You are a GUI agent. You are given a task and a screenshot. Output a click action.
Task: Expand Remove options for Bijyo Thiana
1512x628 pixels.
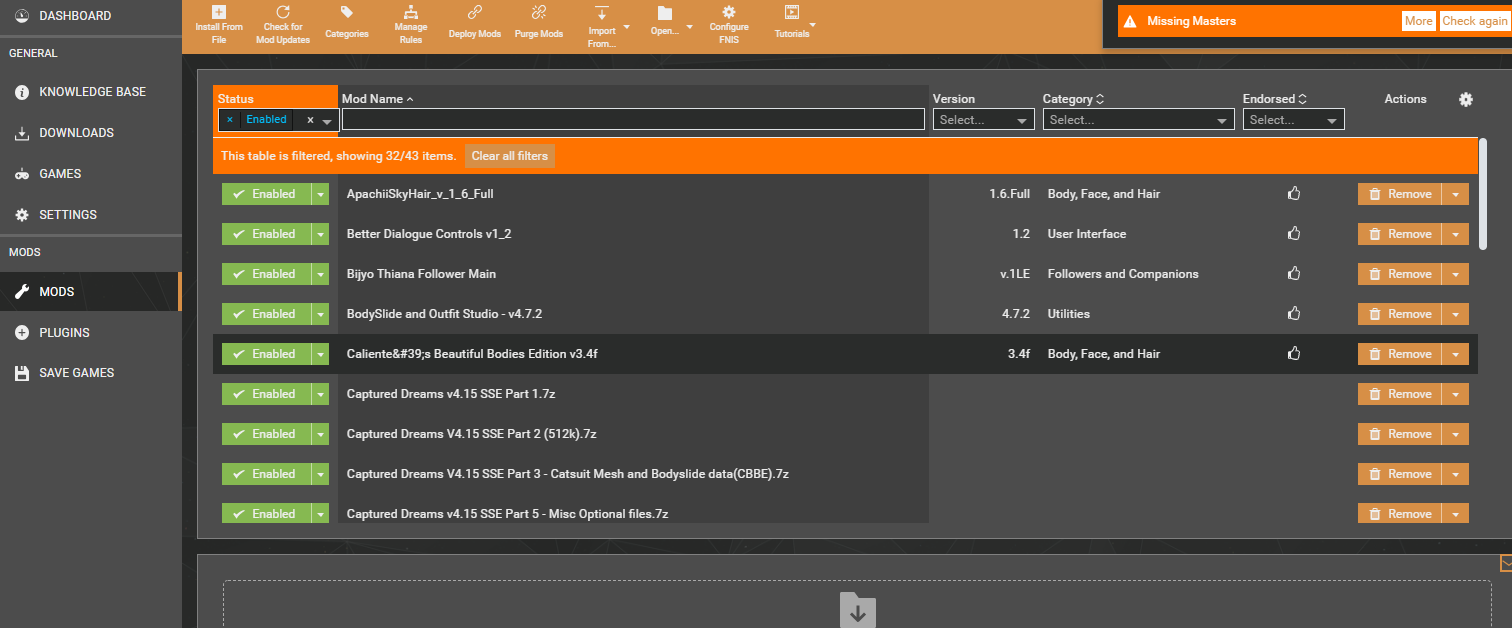(x=1455, y=274)
